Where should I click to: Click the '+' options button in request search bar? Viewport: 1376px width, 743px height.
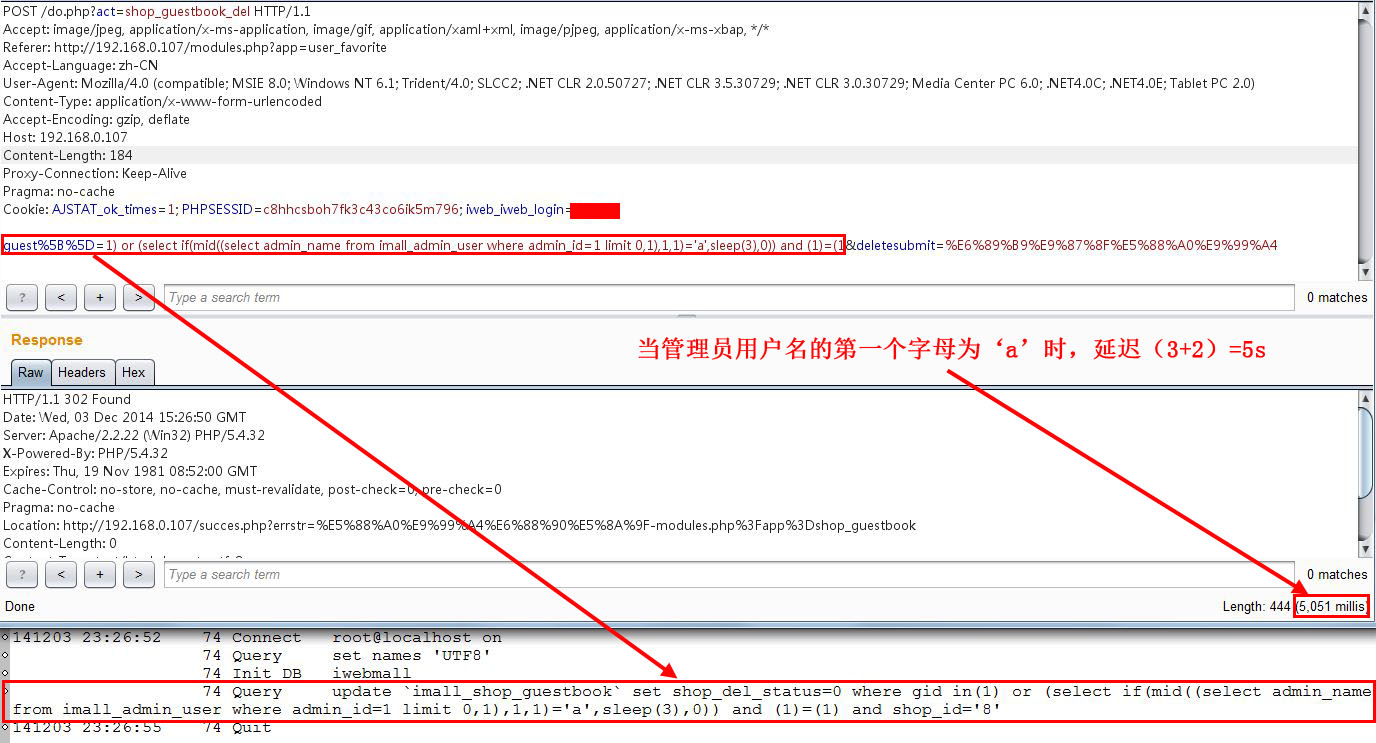tap(100, 297)
